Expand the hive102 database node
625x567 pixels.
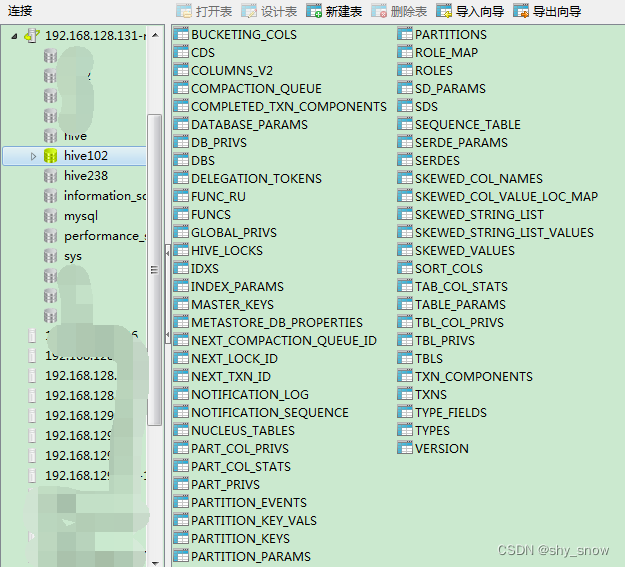tap(33, 156)
